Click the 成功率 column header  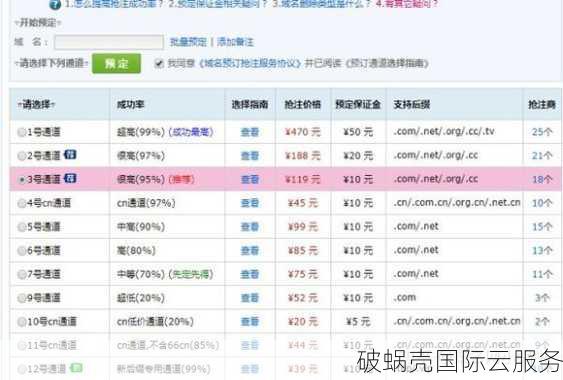pos(131,105)
